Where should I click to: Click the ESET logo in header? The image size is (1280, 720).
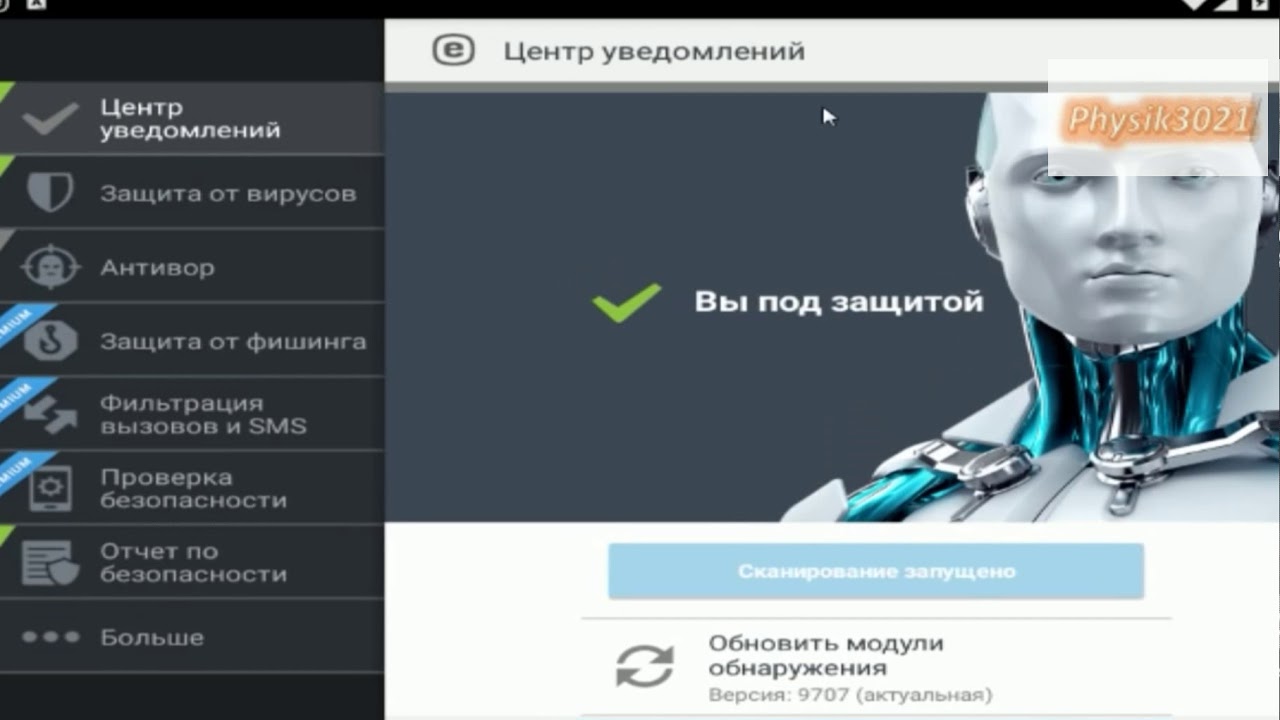click(453, 50)
